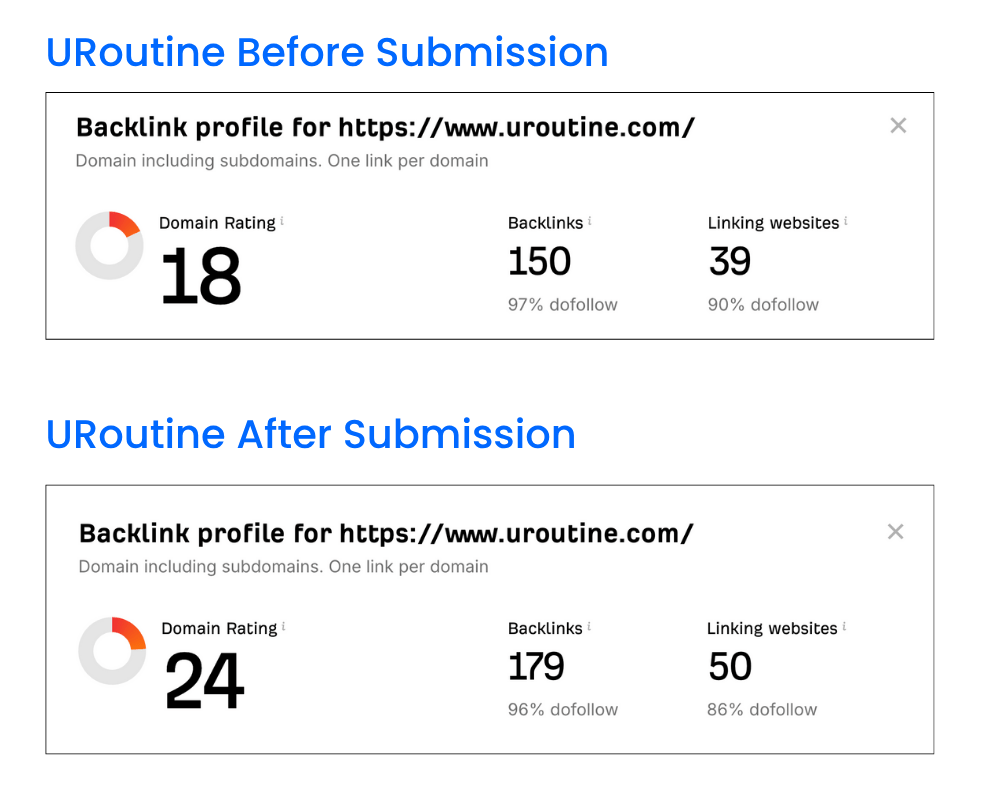985x797 pixels.
Task: Click the Backlinks info icon in top panel
Action: pyautogui.click(x=589, y=221)
